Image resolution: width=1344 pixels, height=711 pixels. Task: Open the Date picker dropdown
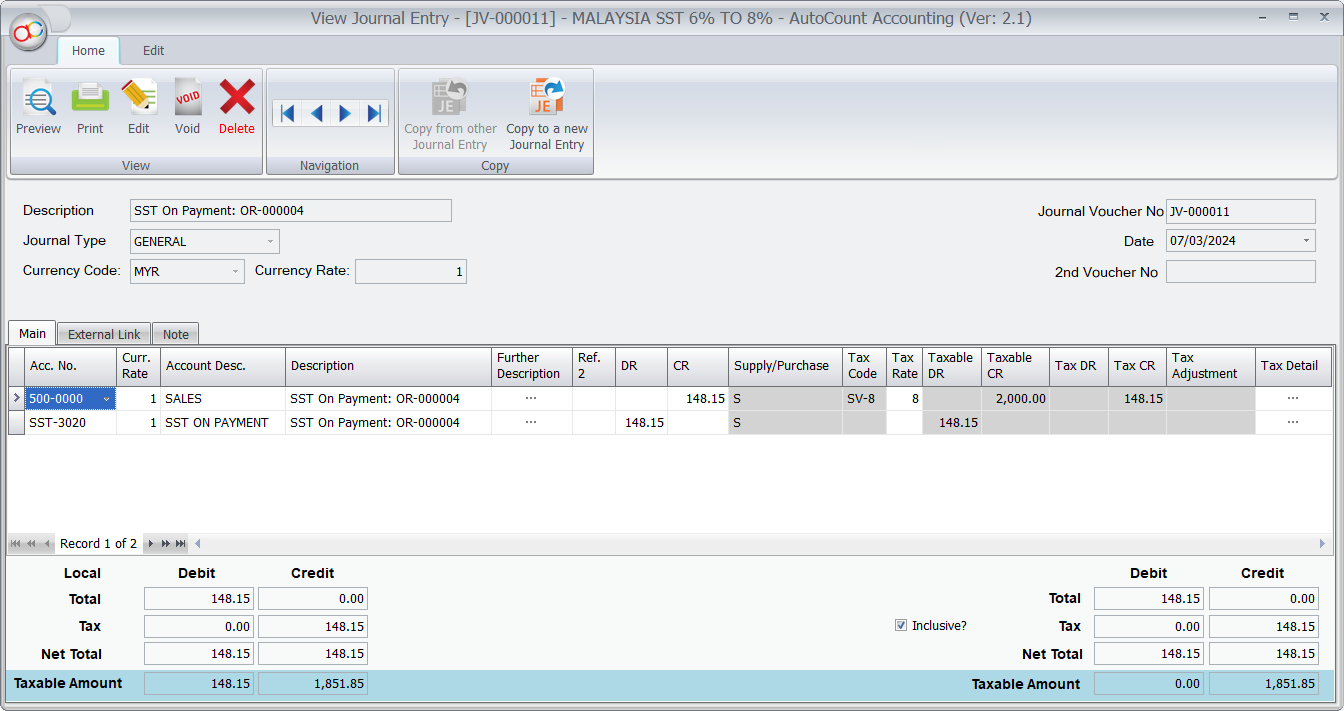tap(1306, 241)
